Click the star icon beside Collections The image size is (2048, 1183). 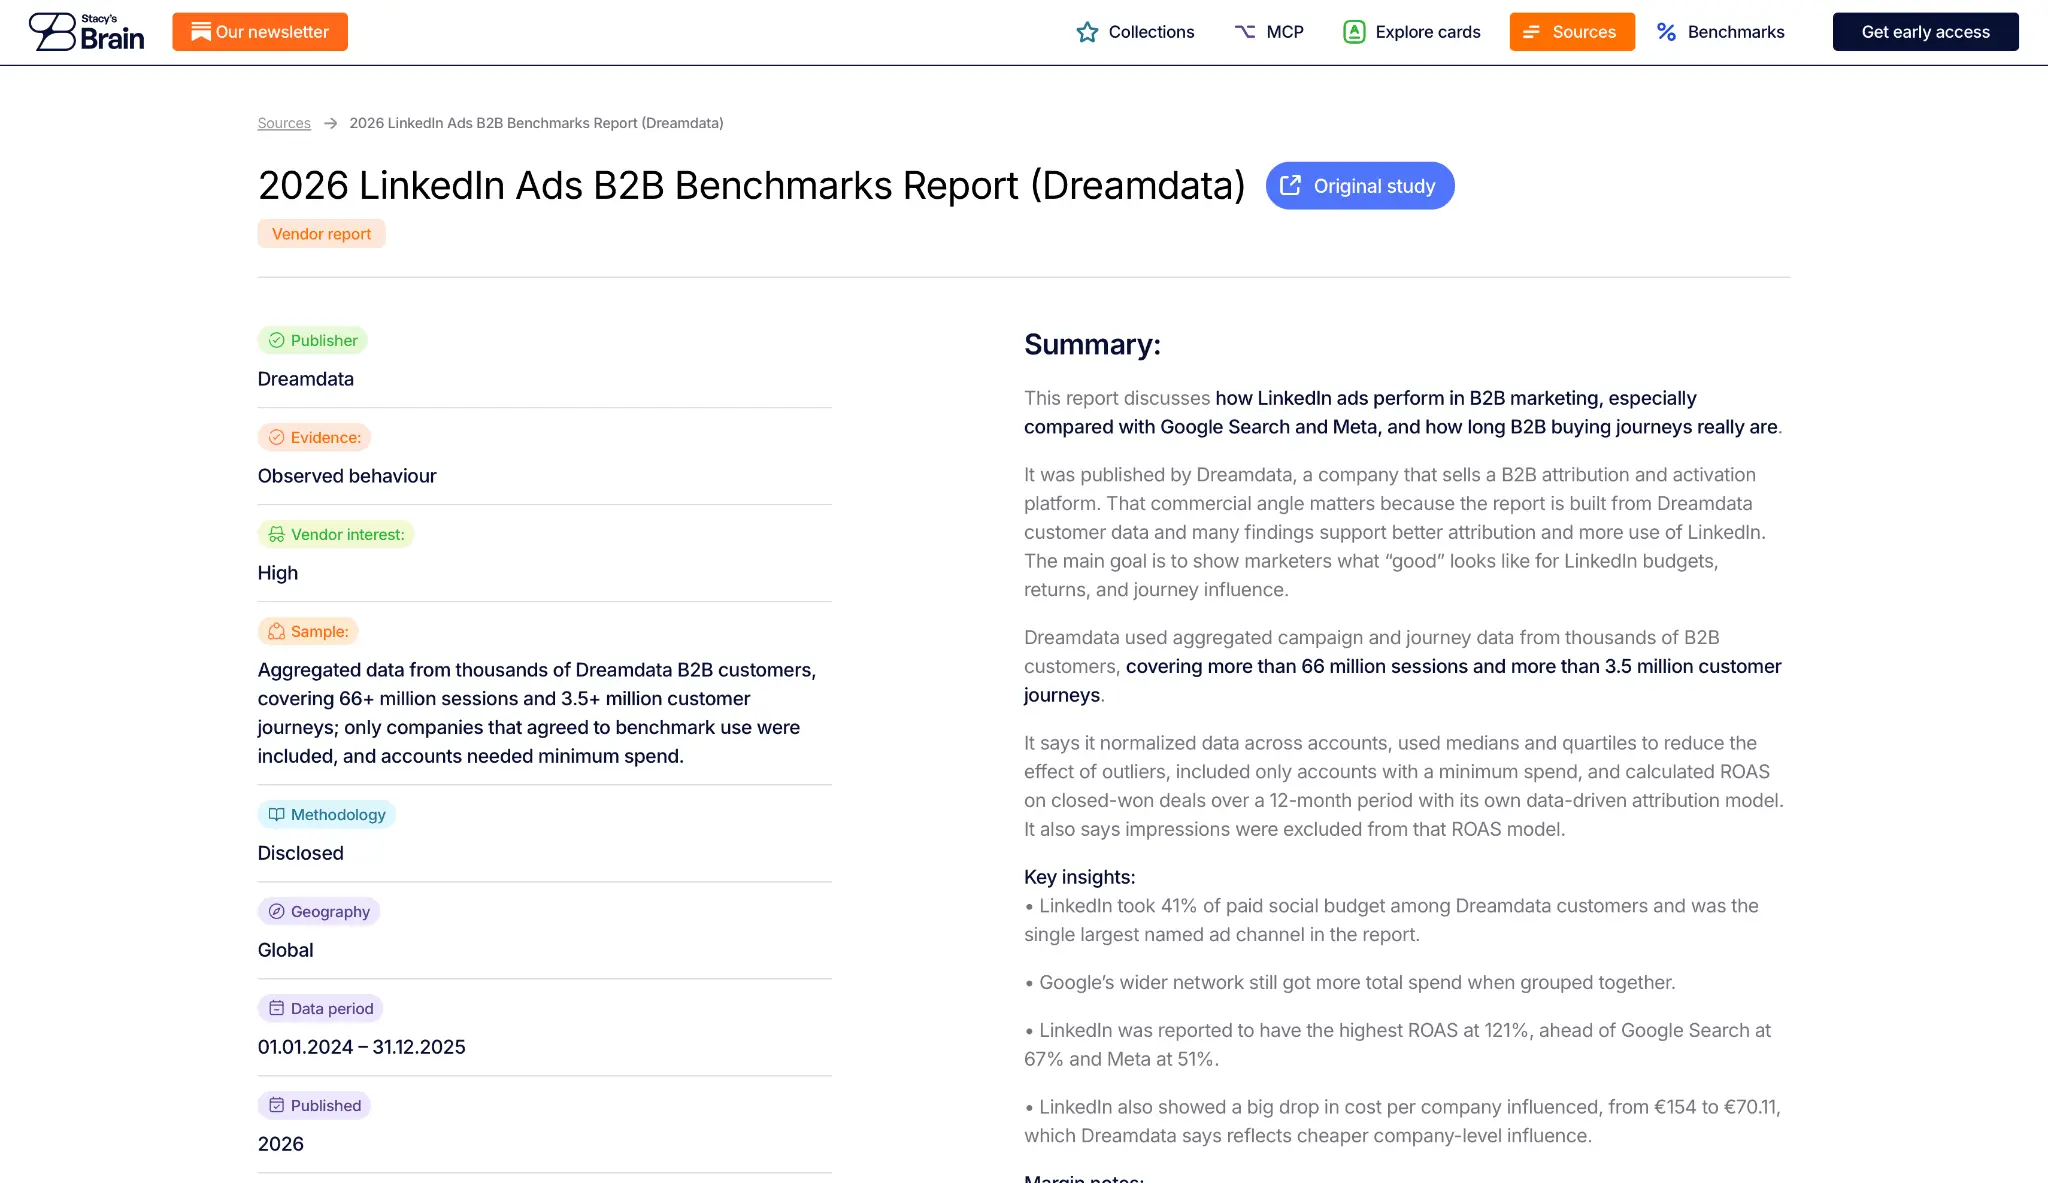click(1087, 32)
